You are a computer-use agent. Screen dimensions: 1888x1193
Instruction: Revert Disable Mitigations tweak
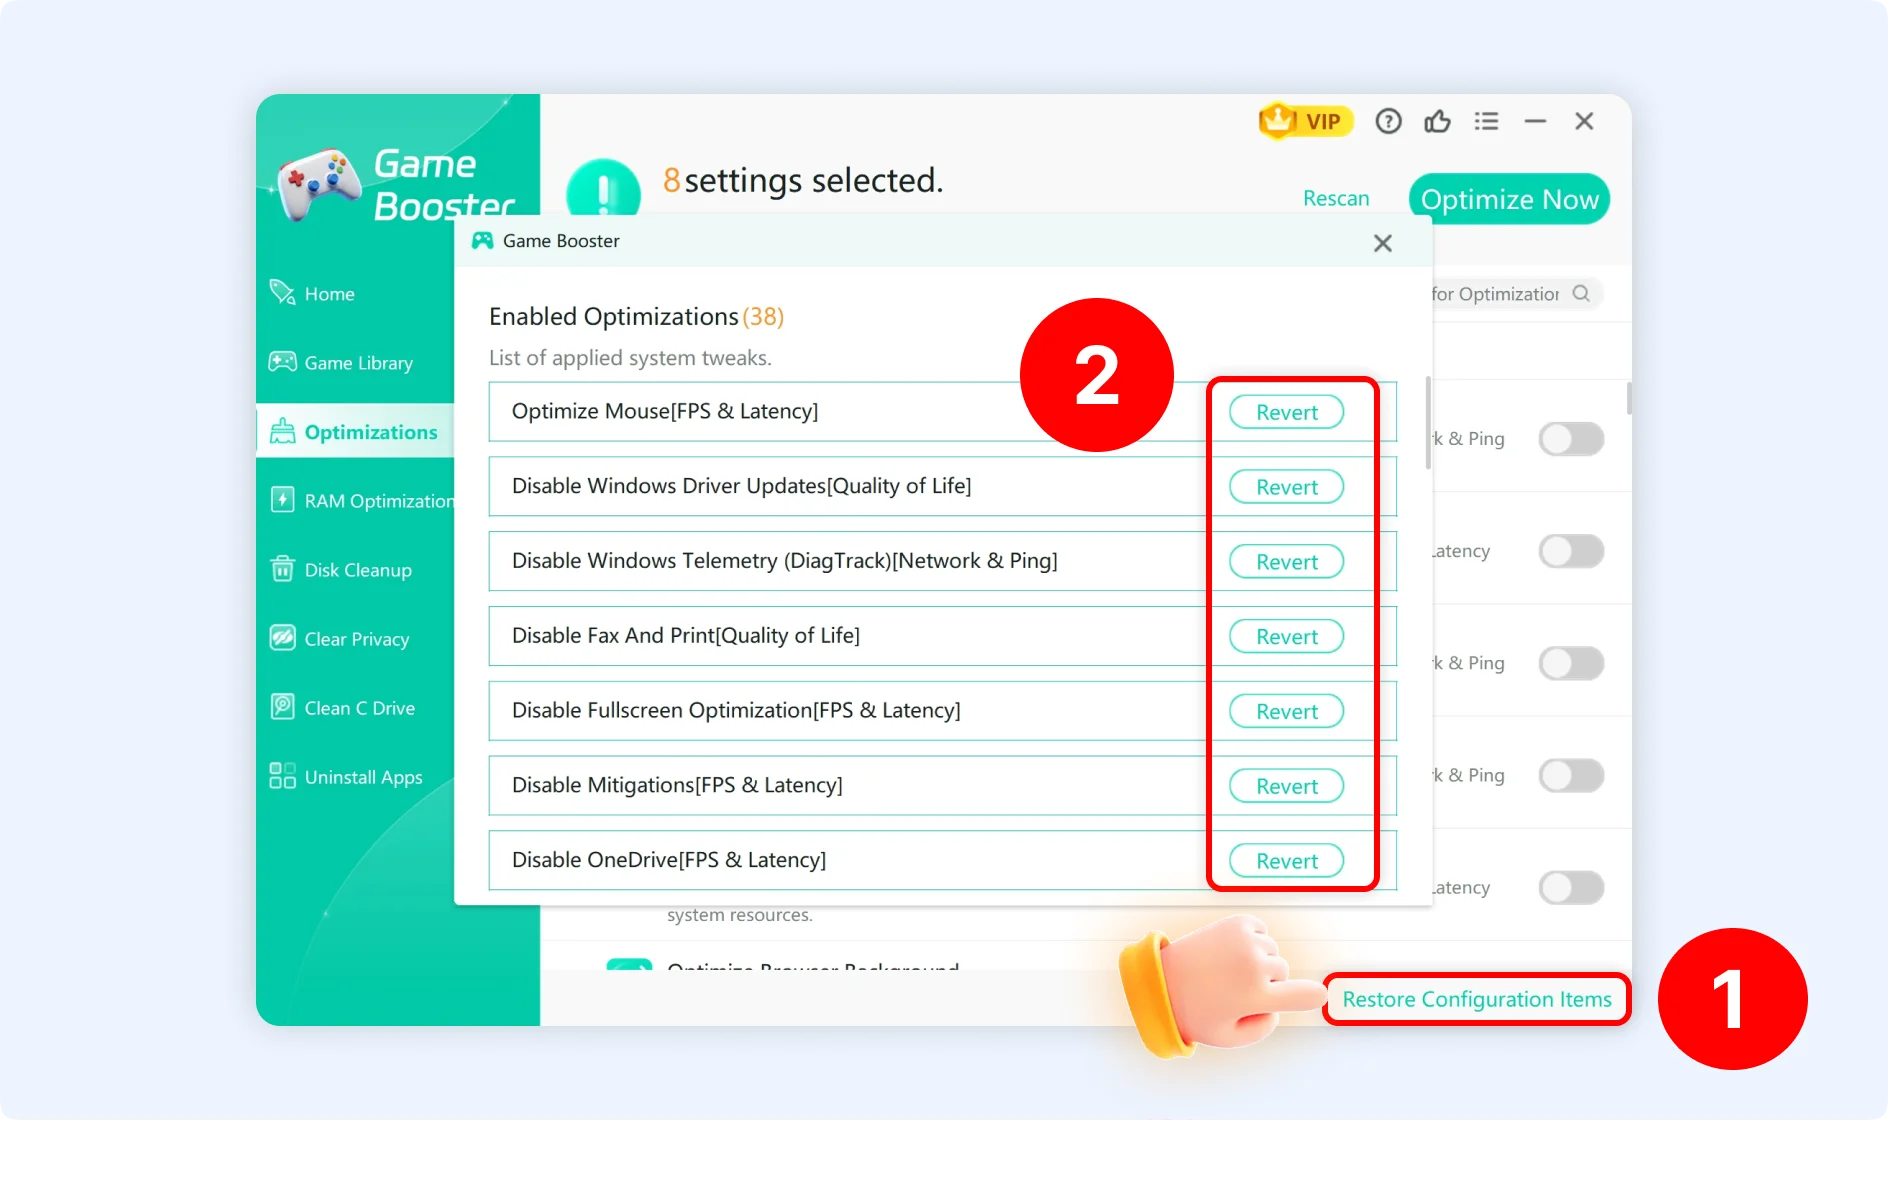pyautogui.click(x=1286, y=786)
